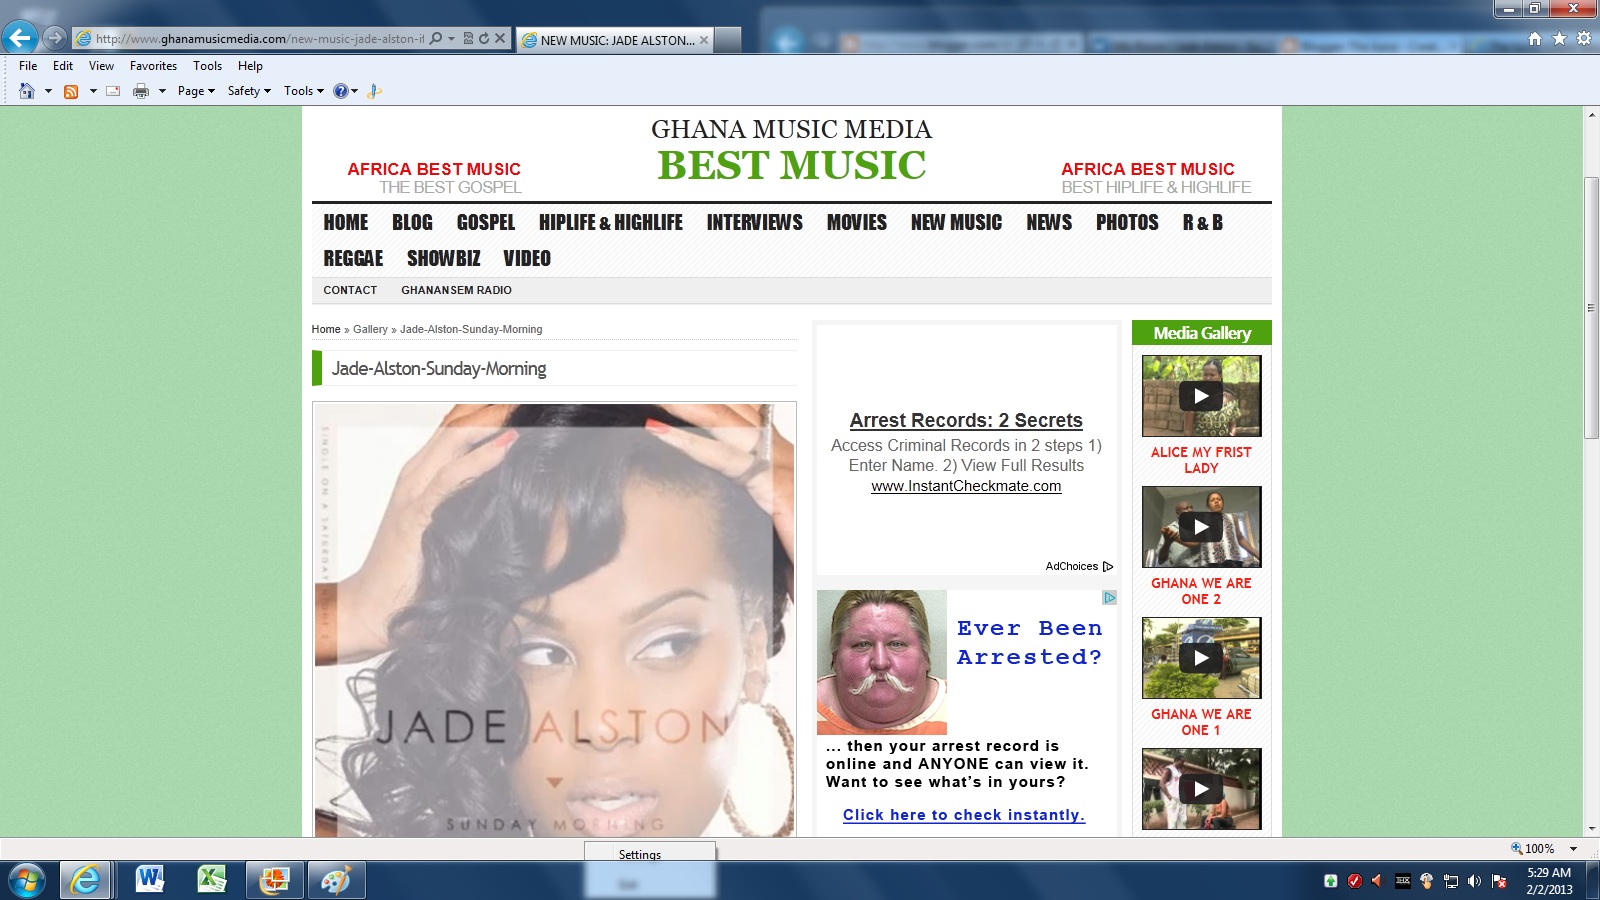Image resolution: width=1600 pixels, height=900 pixels.
Task: Play the GHANA WE ARE ONE 1 video
Action: pos(1201,658)
